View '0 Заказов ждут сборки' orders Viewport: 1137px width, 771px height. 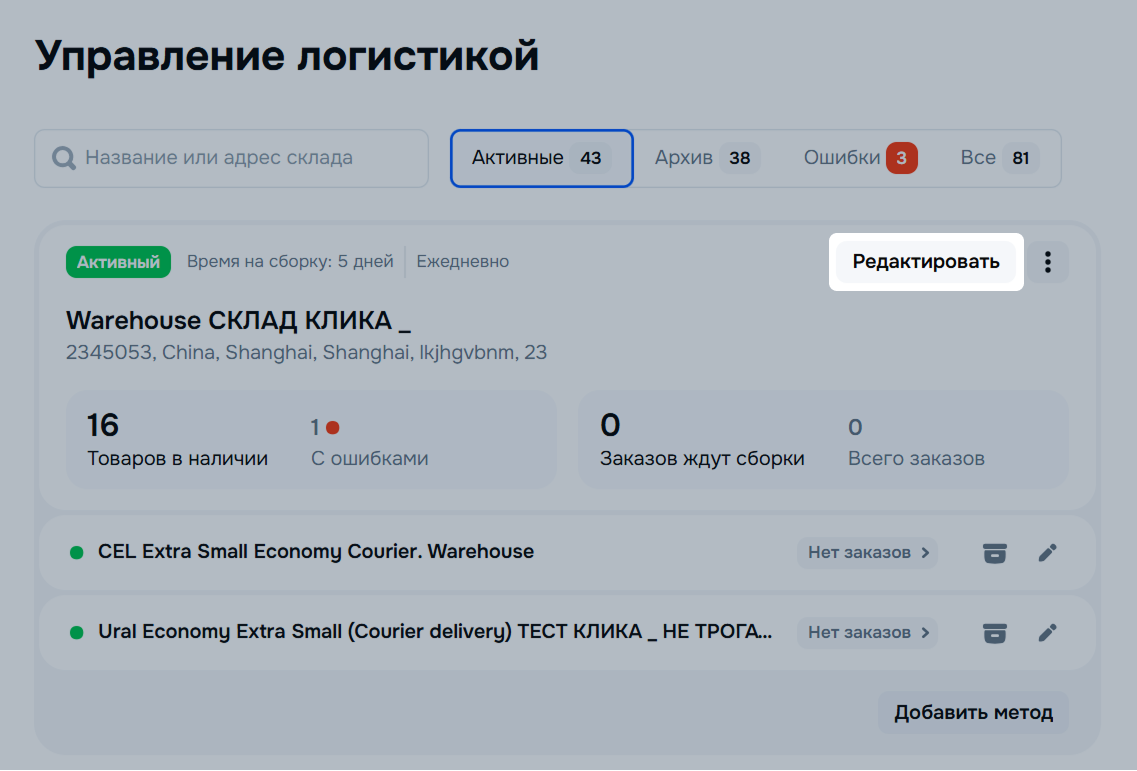701,441
